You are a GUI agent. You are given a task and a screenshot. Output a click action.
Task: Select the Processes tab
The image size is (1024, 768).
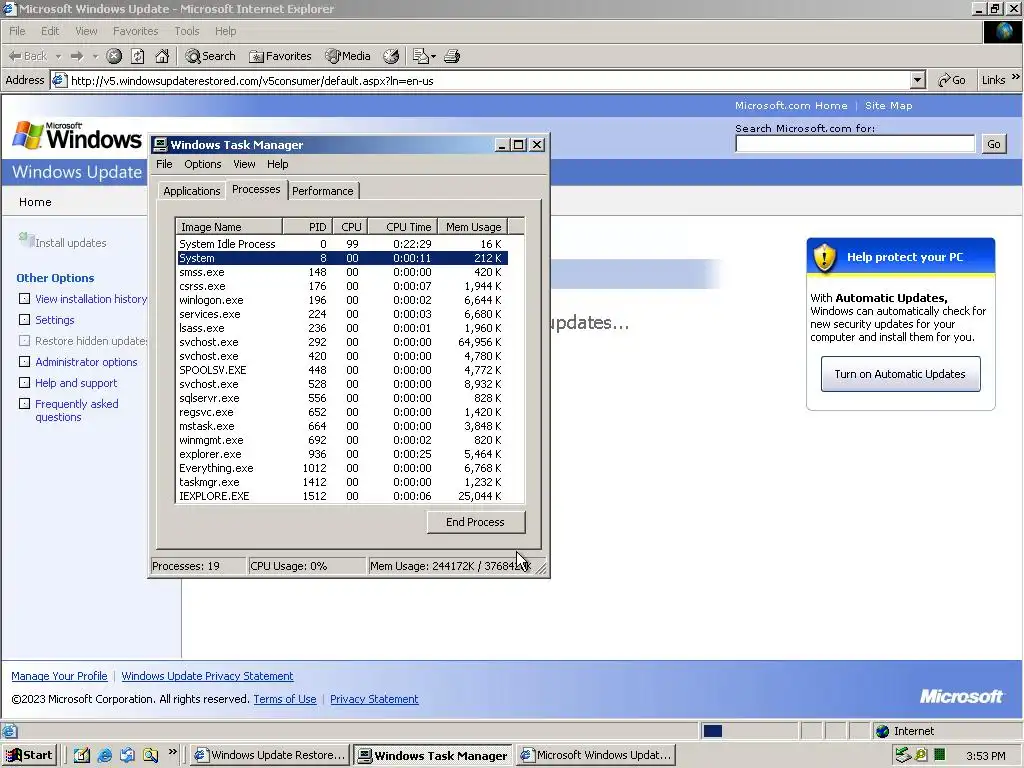point(256,189)
